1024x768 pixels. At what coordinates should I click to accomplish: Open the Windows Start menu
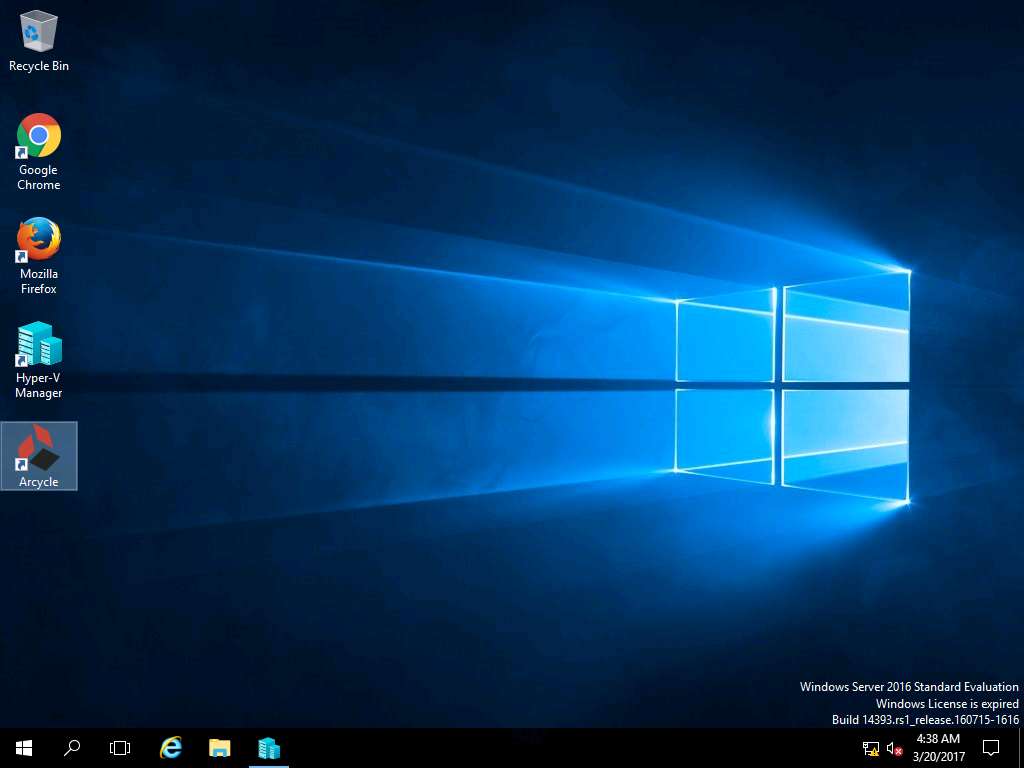24,748
